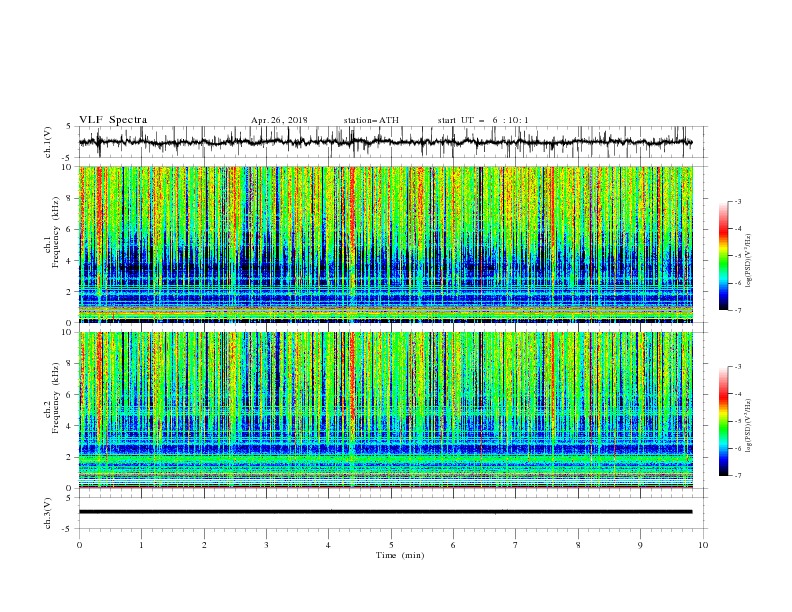Image resolution: width=792 pixels, height=612 pixels.
Task: Click the "-7" label on ch.1 color bar
Action: coord(738,310)
